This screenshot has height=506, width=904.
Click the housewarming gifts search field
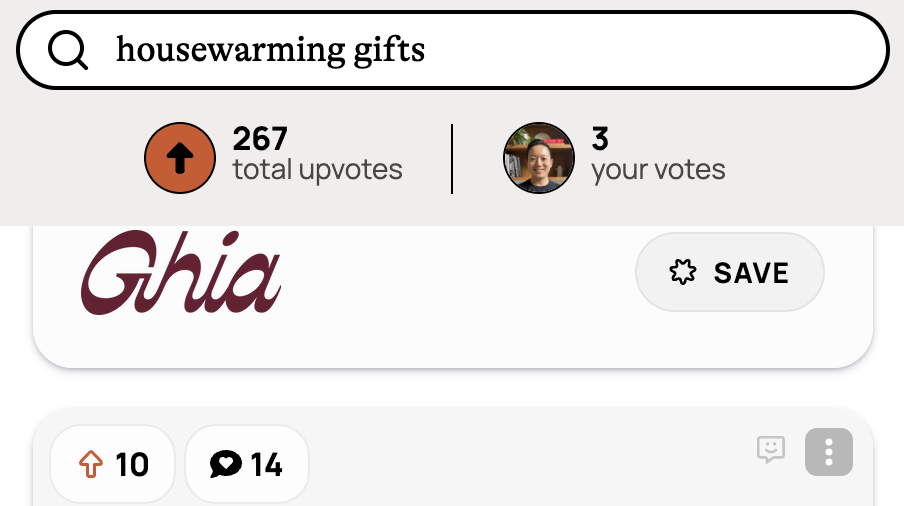click(480, 50)
